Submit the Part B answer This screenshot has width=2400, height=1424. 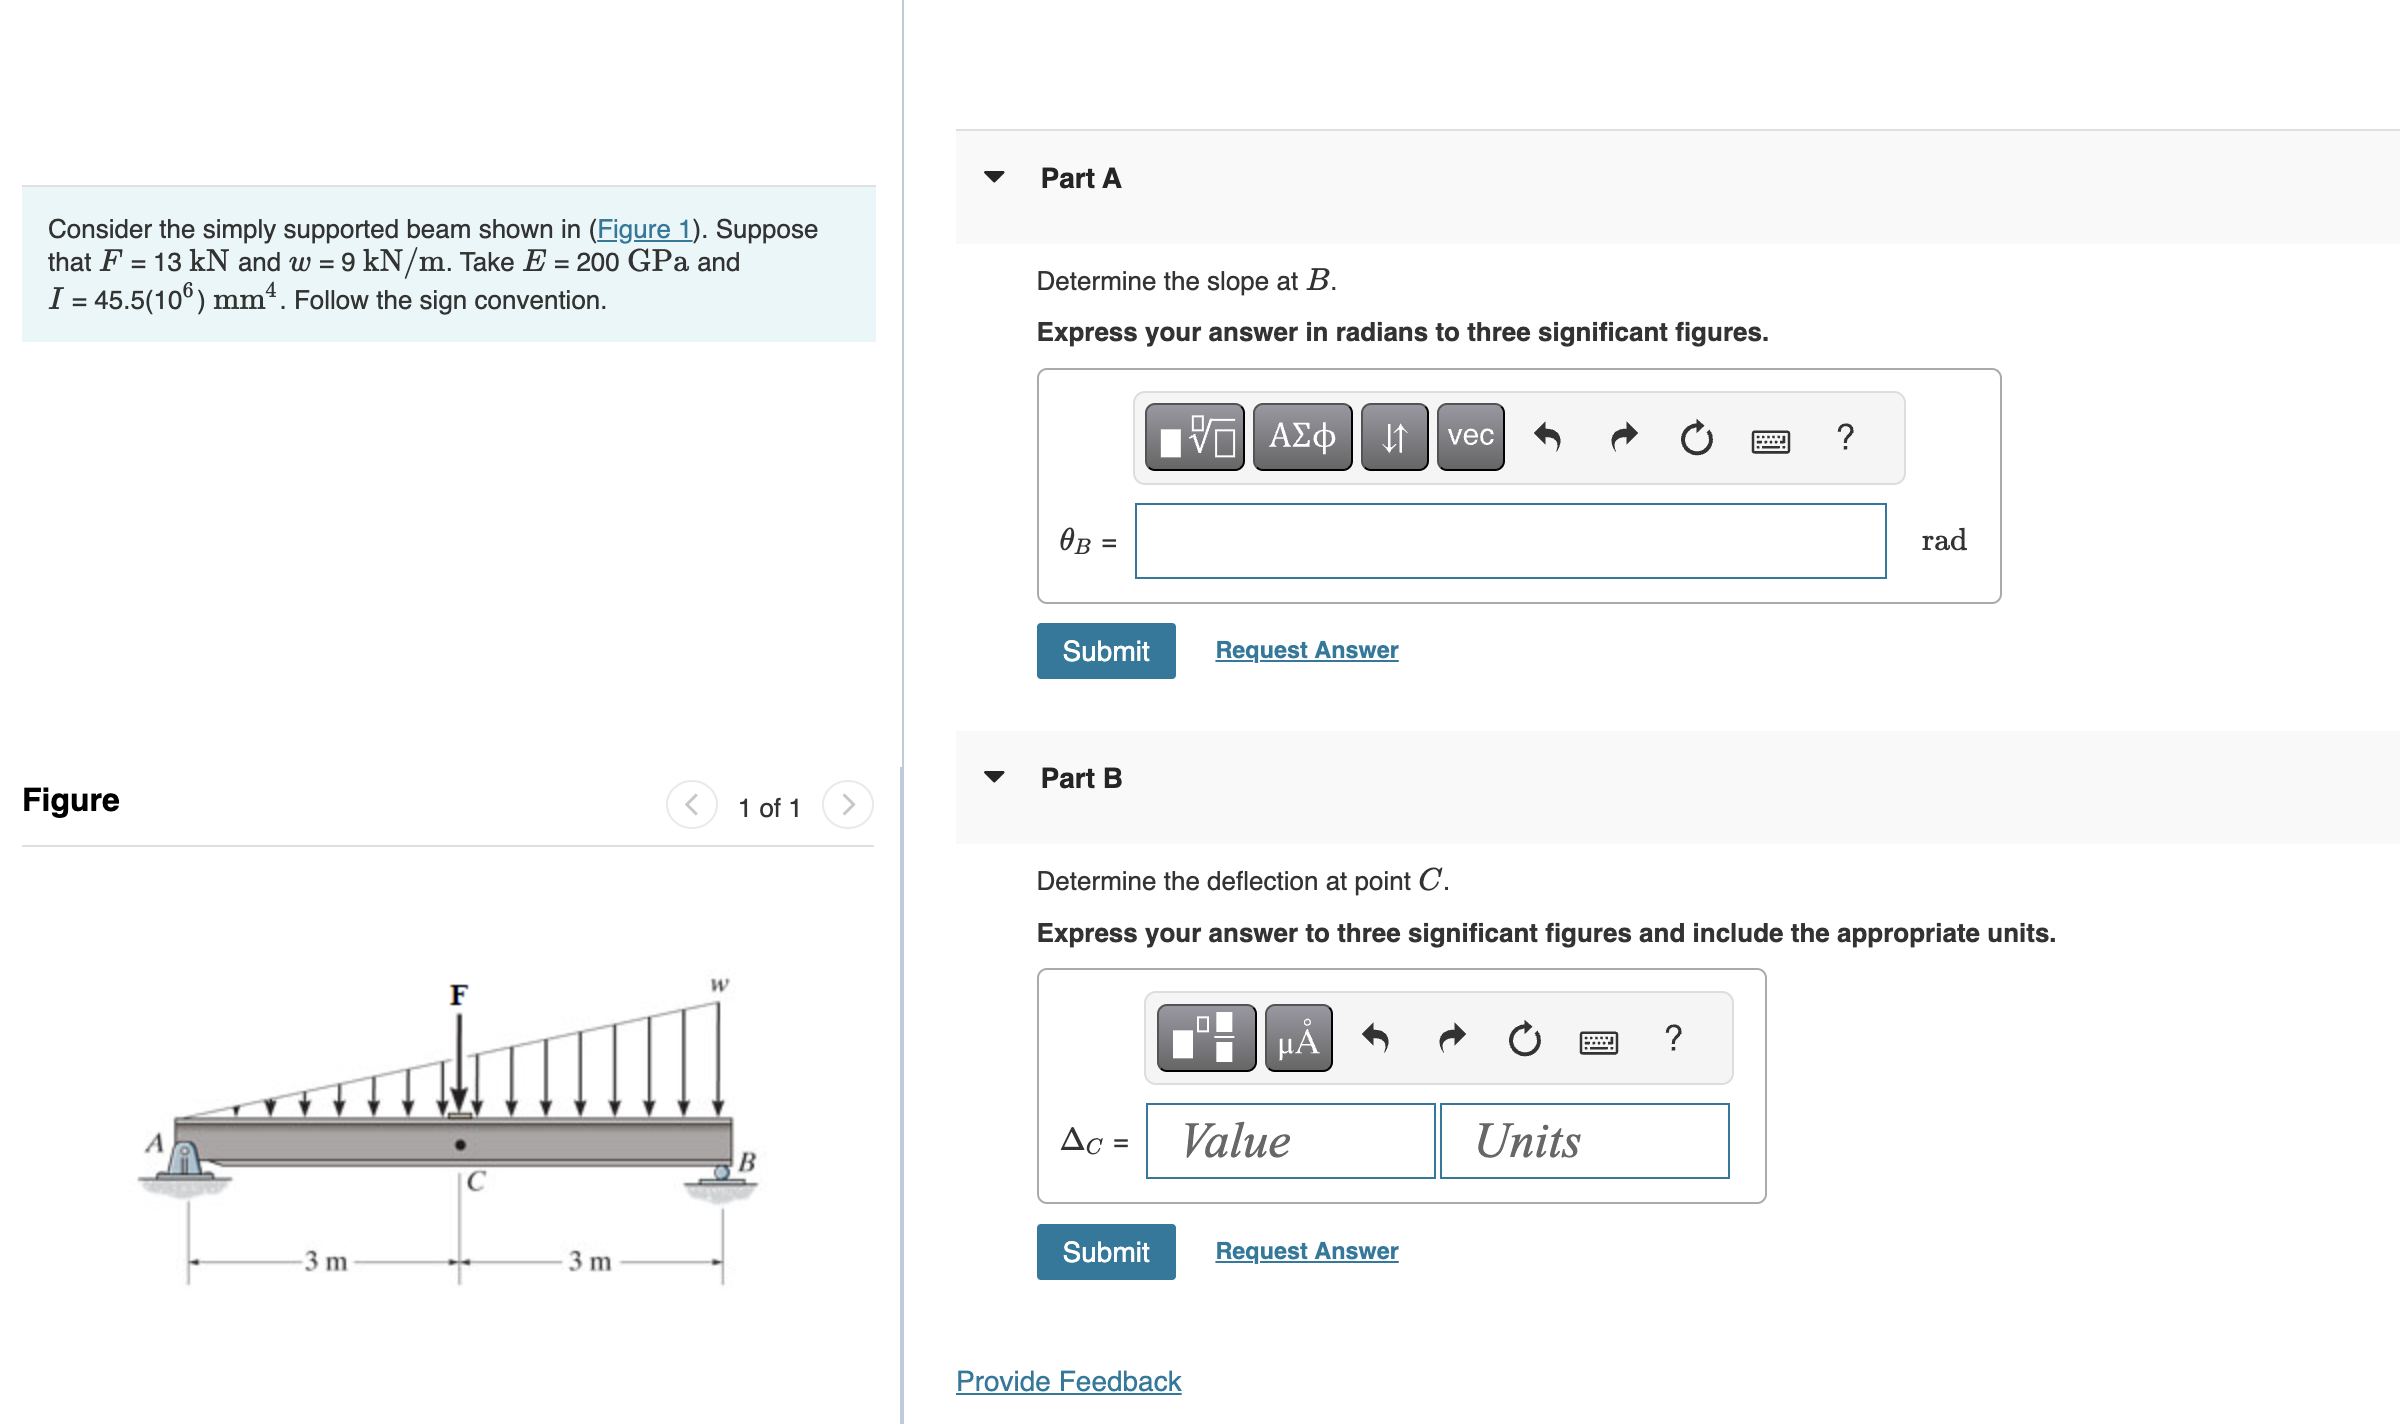point(1105,1252)
